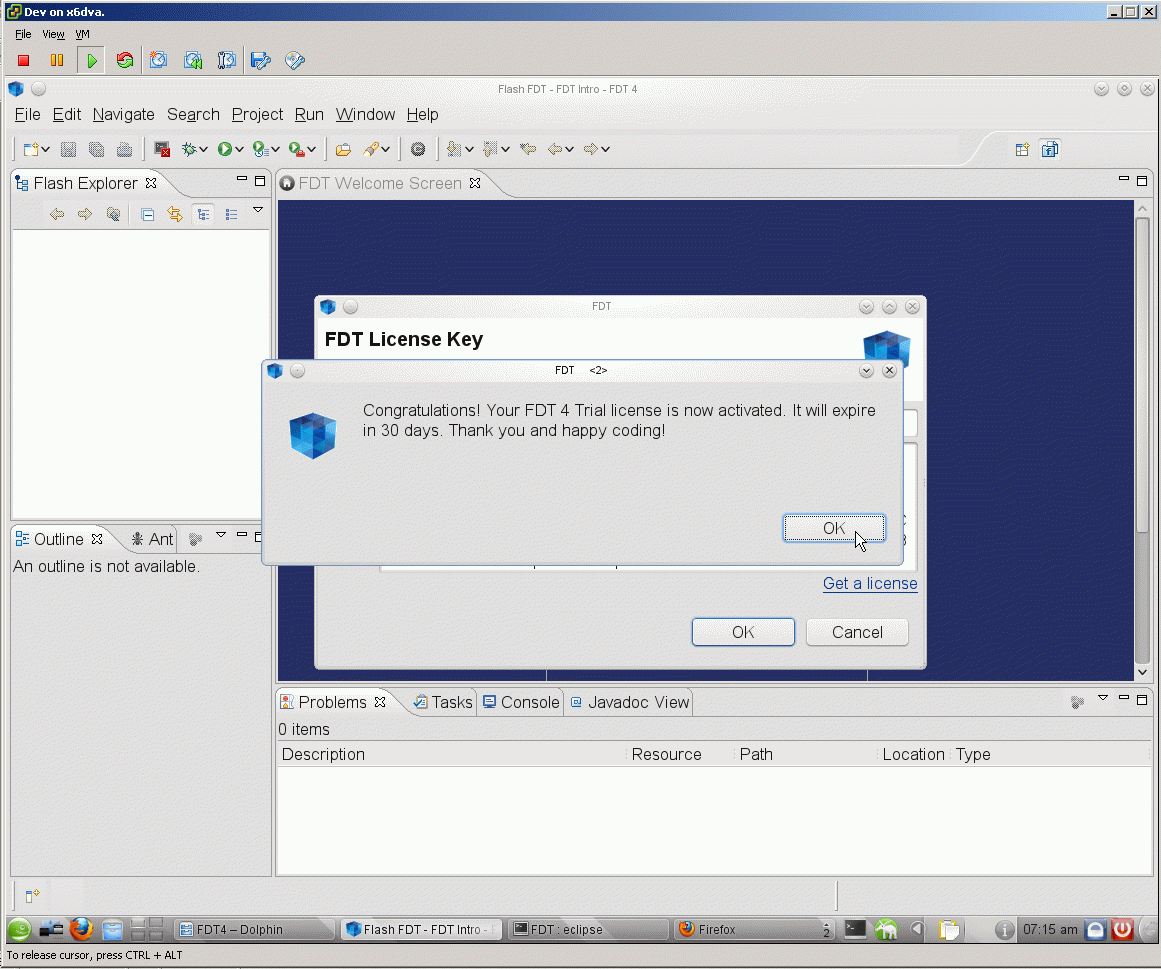Screen dimensions: 1161x969
Task: Minimize the Flash Explorer panel
Action: click(241, 178)
